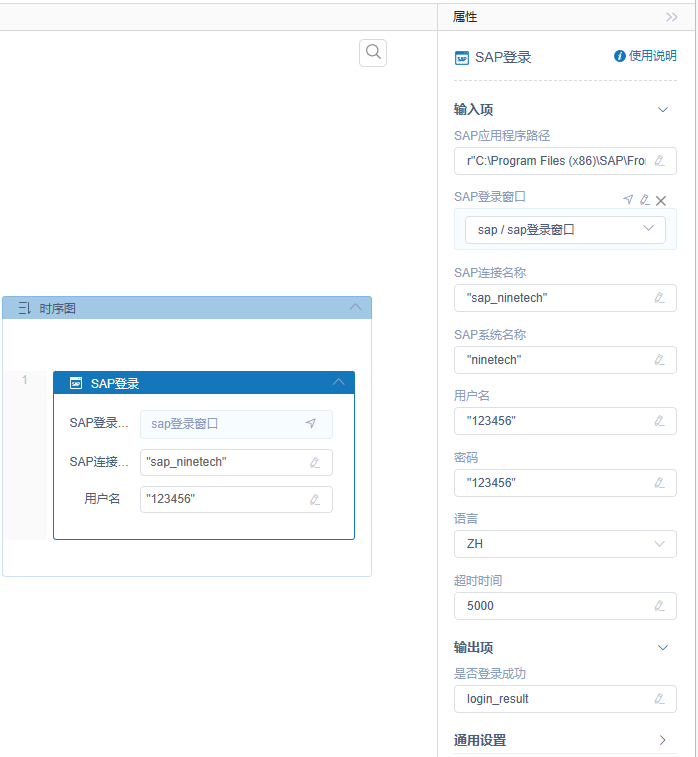Screen dimensions: 698x757
Task: Click the login_result output field
Action: click(555, 699)
